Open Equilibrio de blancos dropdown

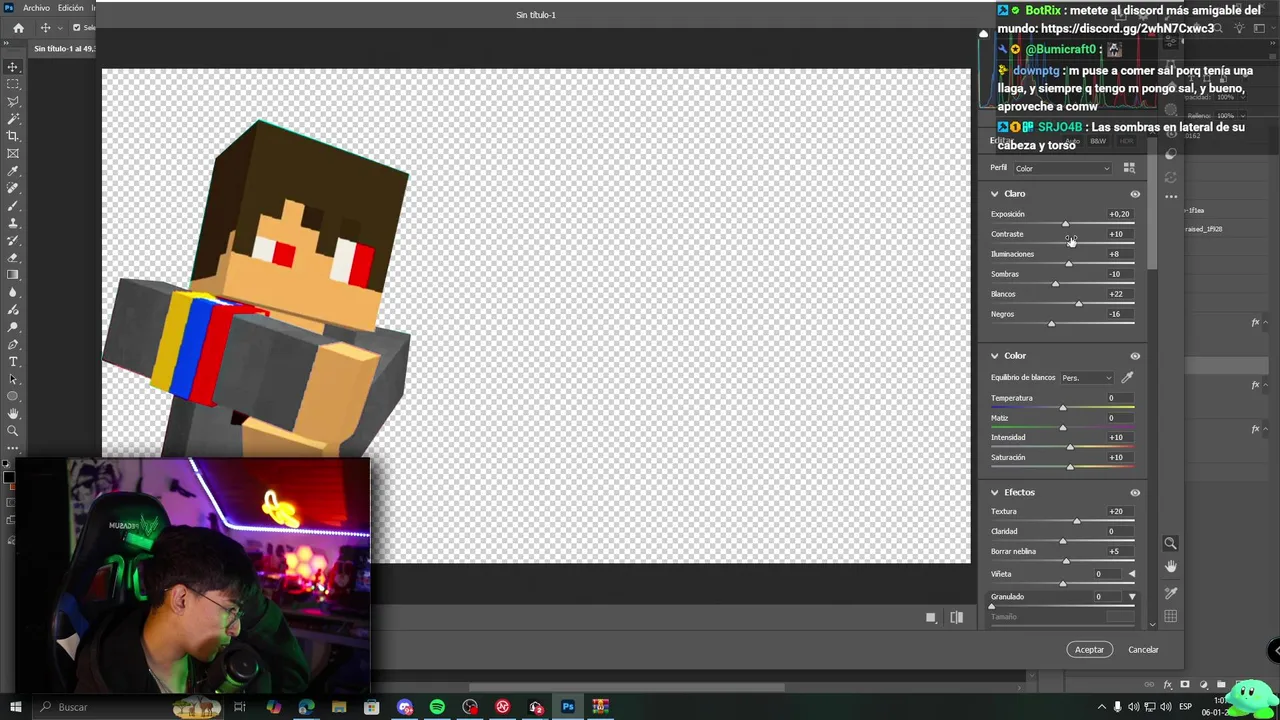tap(1087, 378)
